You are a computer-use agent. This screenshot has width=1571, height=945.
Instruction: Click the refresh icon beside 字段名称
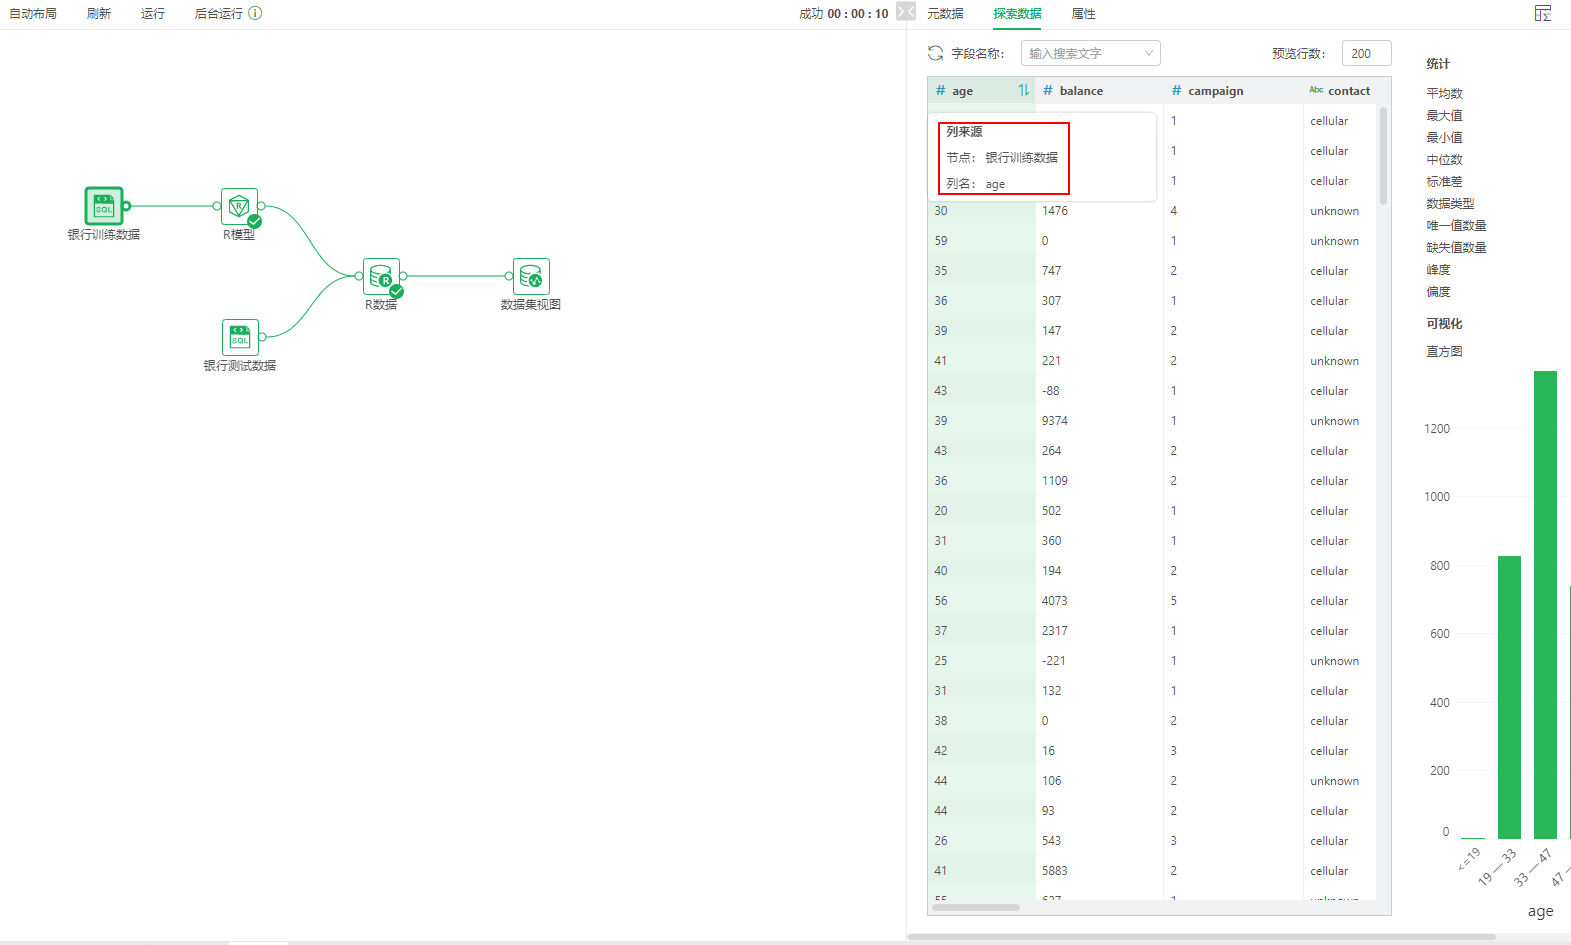[x=936, y=53]
